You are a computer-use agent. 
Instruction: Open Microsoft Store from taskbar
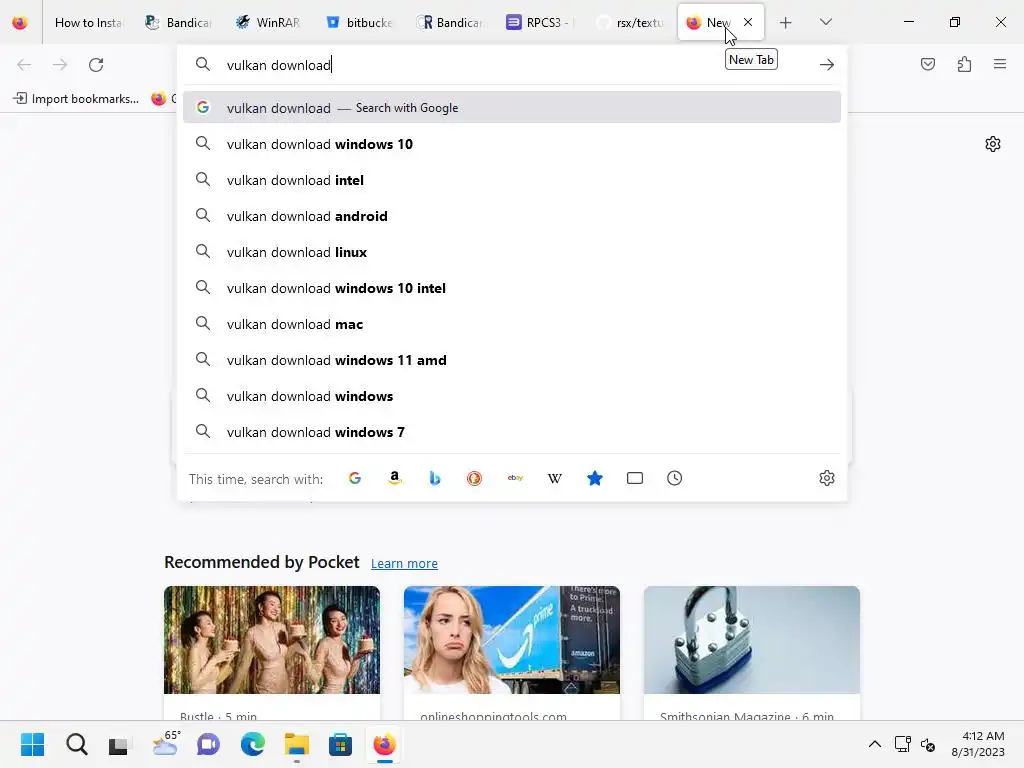[x=340, y=744]
